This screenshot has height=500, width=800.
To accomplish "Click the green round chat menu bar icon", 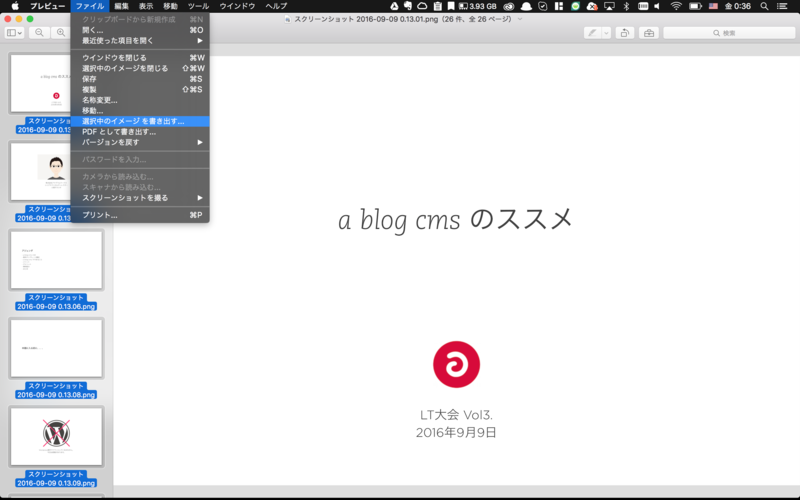I will click(575, 6).
